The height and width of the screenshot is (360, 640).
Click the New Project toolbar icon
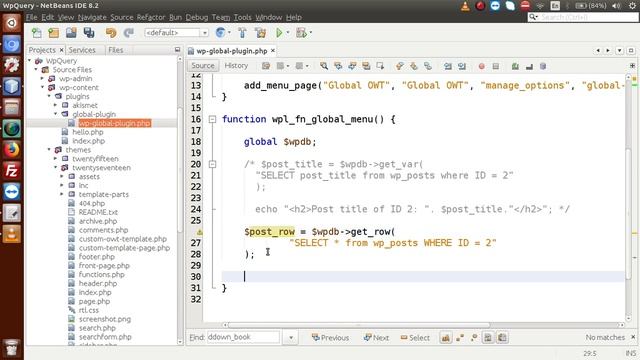(x=53, y=33)
